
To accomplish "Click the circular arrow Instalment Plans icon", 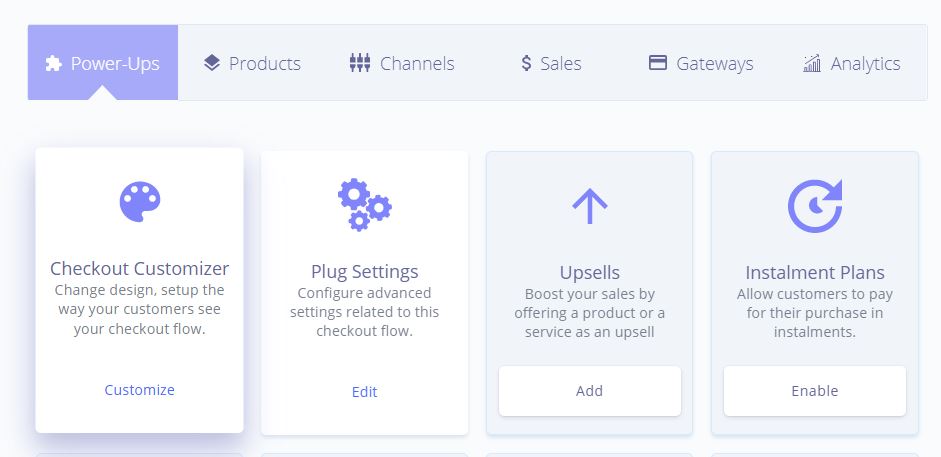I will [815, 206].
